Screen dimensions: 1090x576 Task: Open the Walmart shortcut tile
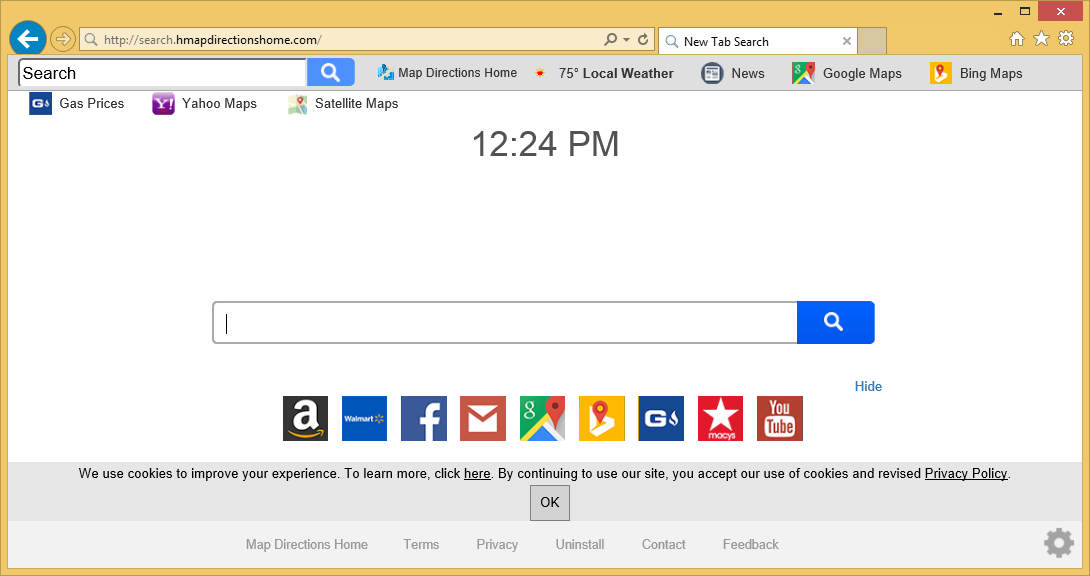pyautogui.click(x=364, y=418)
